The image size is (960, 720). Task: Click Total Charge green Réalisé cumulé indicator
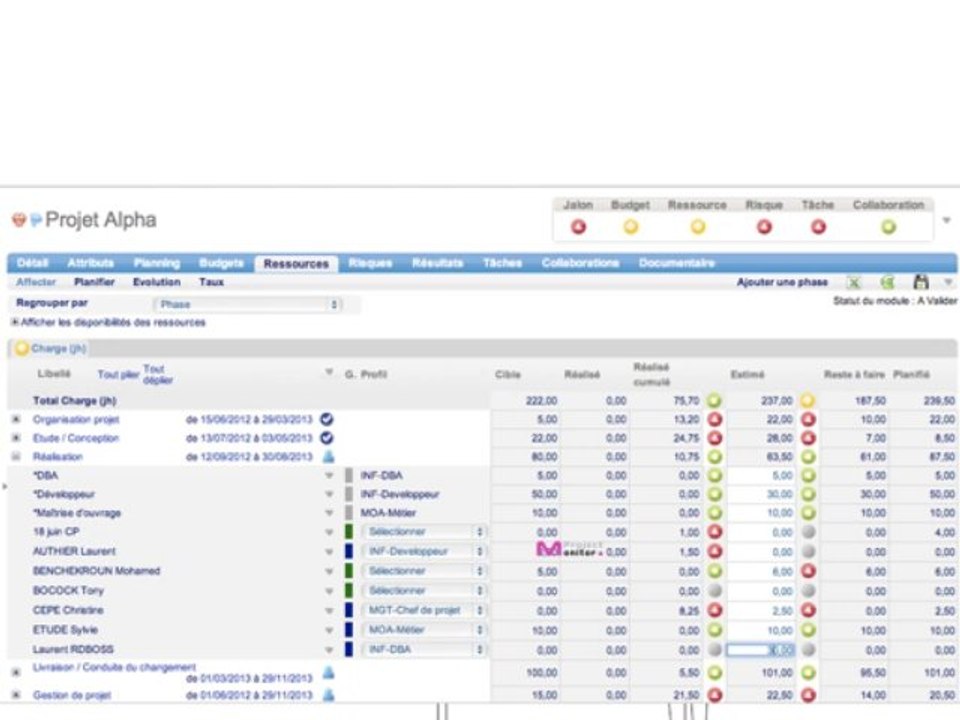pos(714,401)
